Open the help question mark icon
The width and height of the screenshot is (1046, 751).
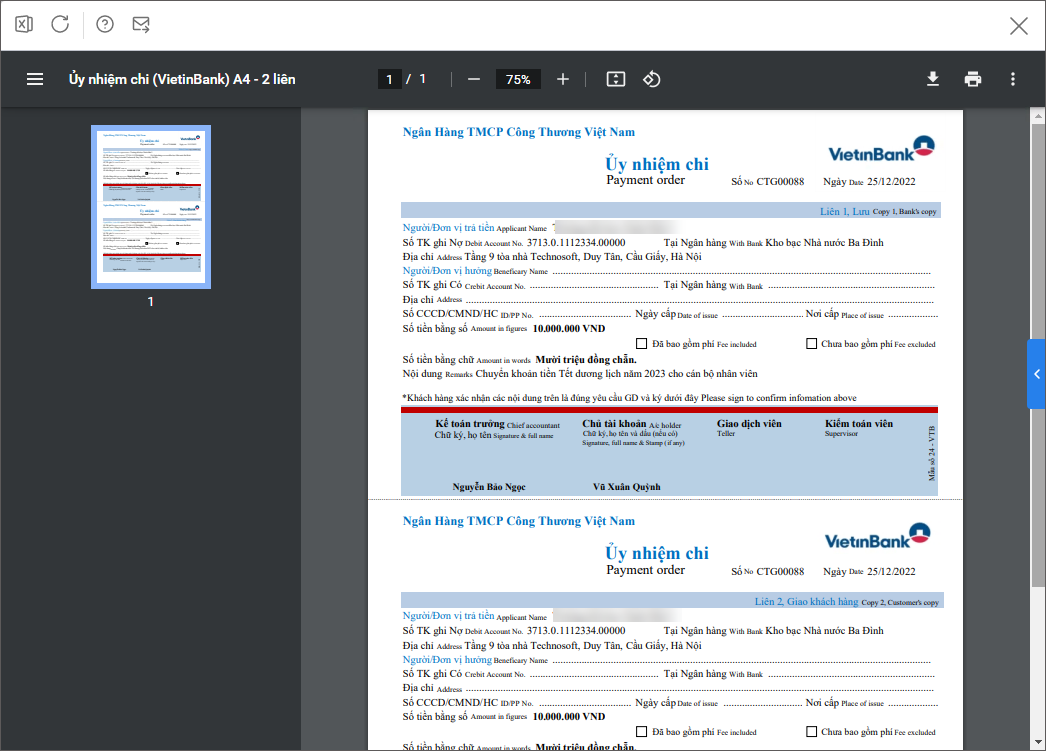tap(105, 25)
